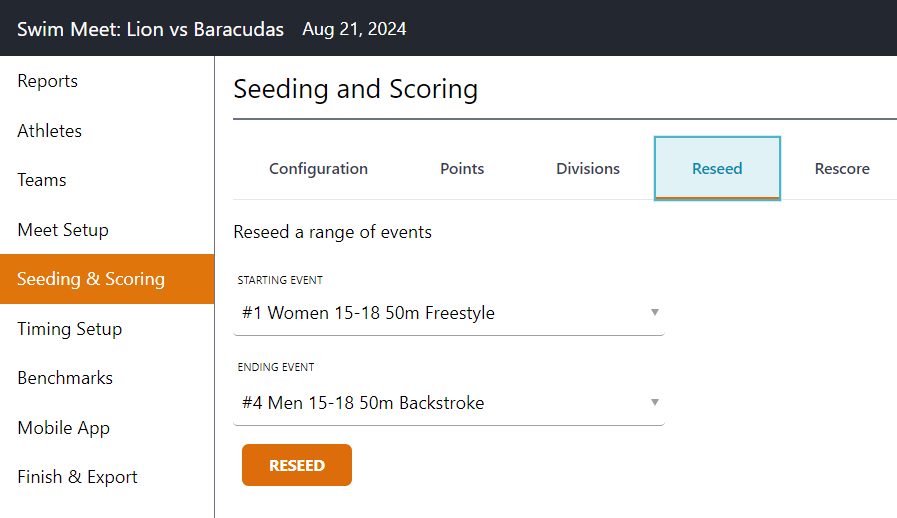Open the Divisions tab
The width and height of the screenshot is (897, 518).
[588, 169]
